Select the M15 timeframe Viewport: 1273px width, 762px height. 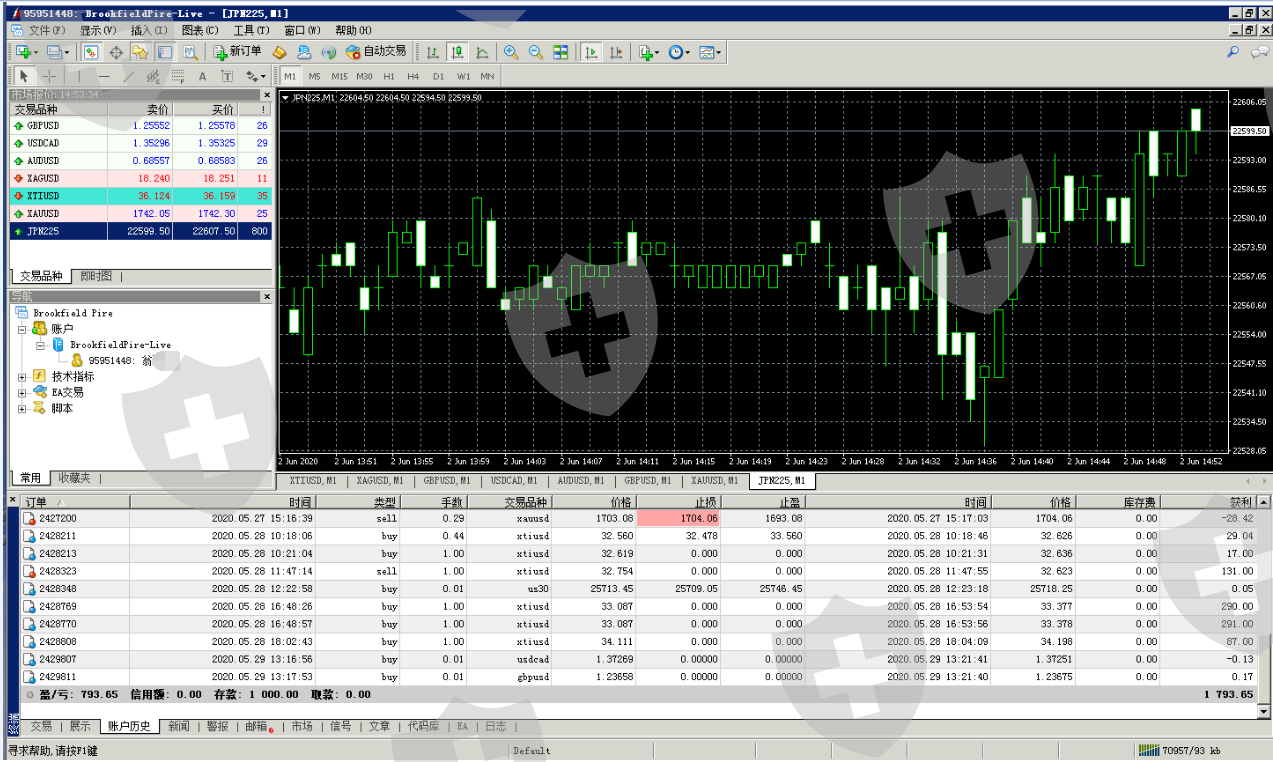pyautogui.click(x=339, y=76)
